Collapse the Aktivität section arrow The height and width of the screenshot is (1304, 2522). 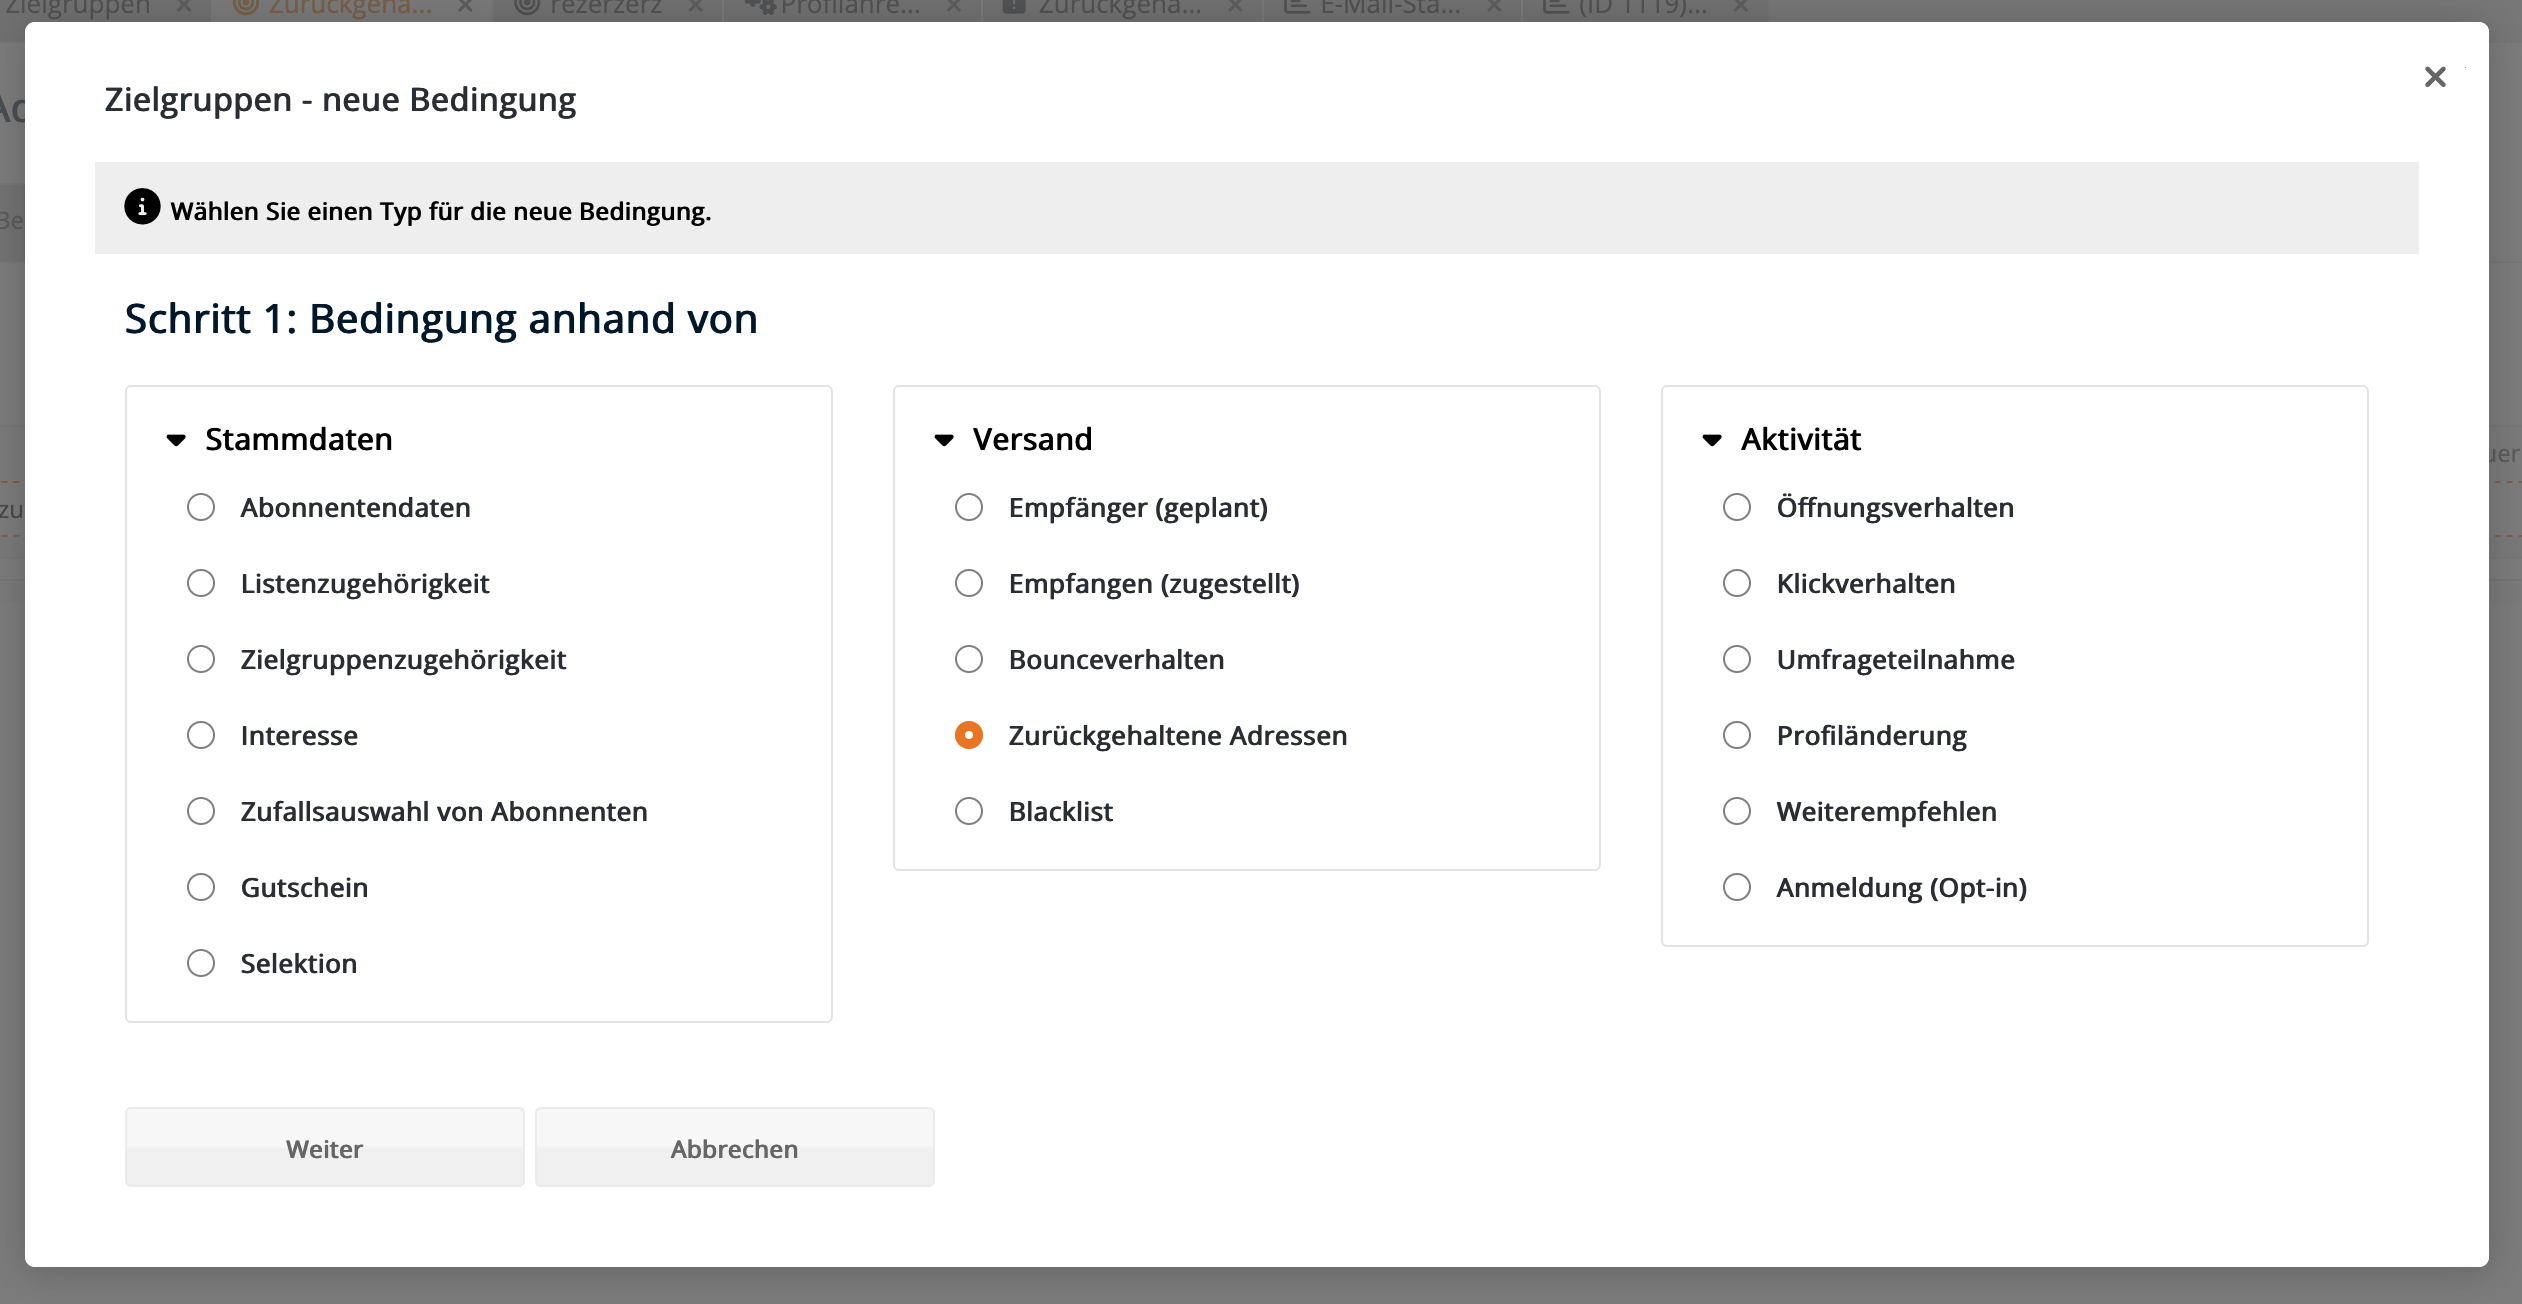(1712, 440)
